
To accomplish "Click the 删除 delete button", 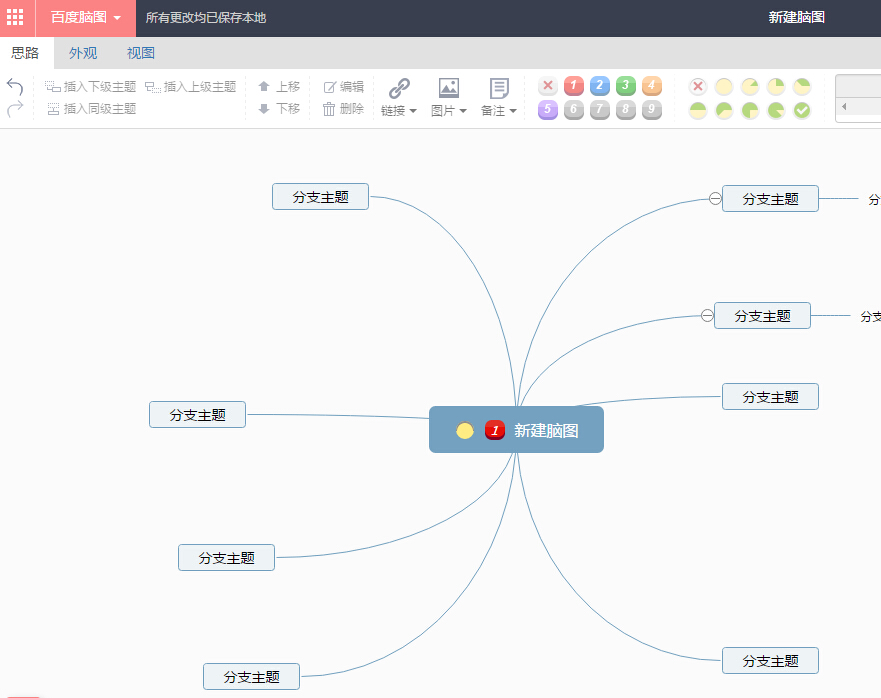I will pyautogui.click(x=345, y=110).
